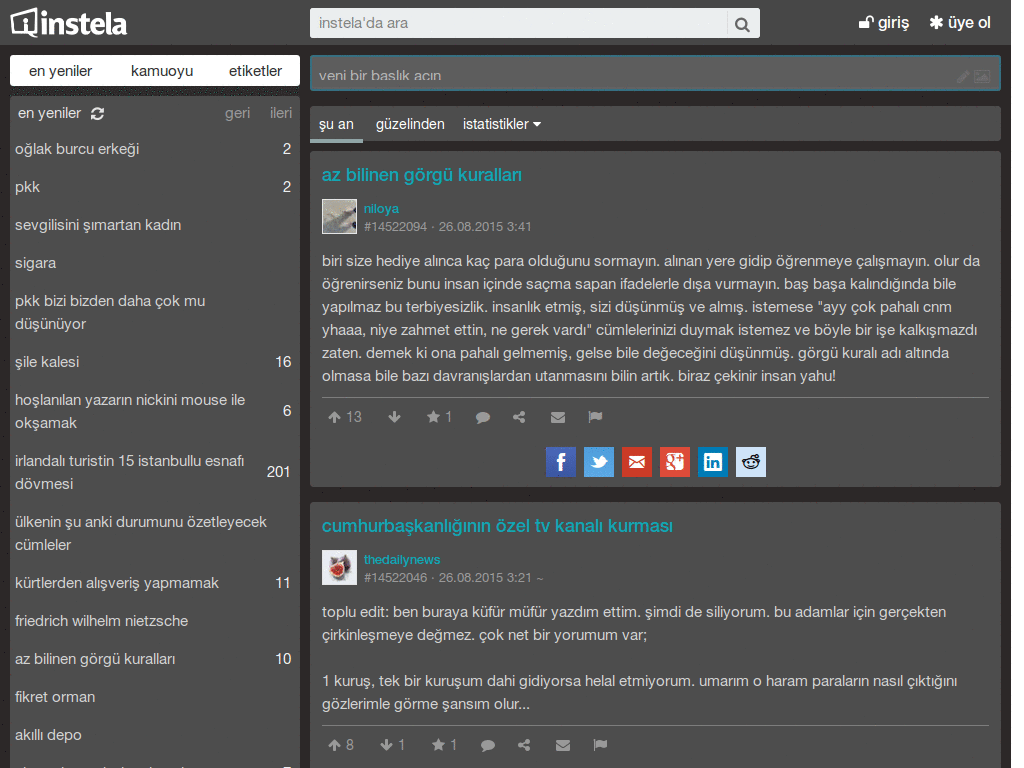The width and height of the screenshot is (1024, 768).
Task: Favorite the first entry with star icon
Action: tap(434, 417)
